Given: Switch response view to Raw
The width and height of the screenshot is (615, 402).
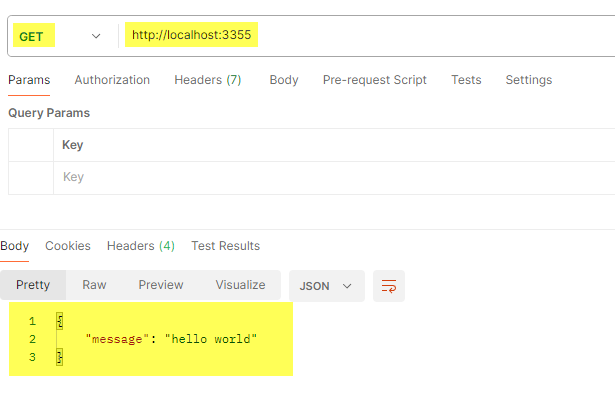Looking at the screenshot, I should coord(94,285).
